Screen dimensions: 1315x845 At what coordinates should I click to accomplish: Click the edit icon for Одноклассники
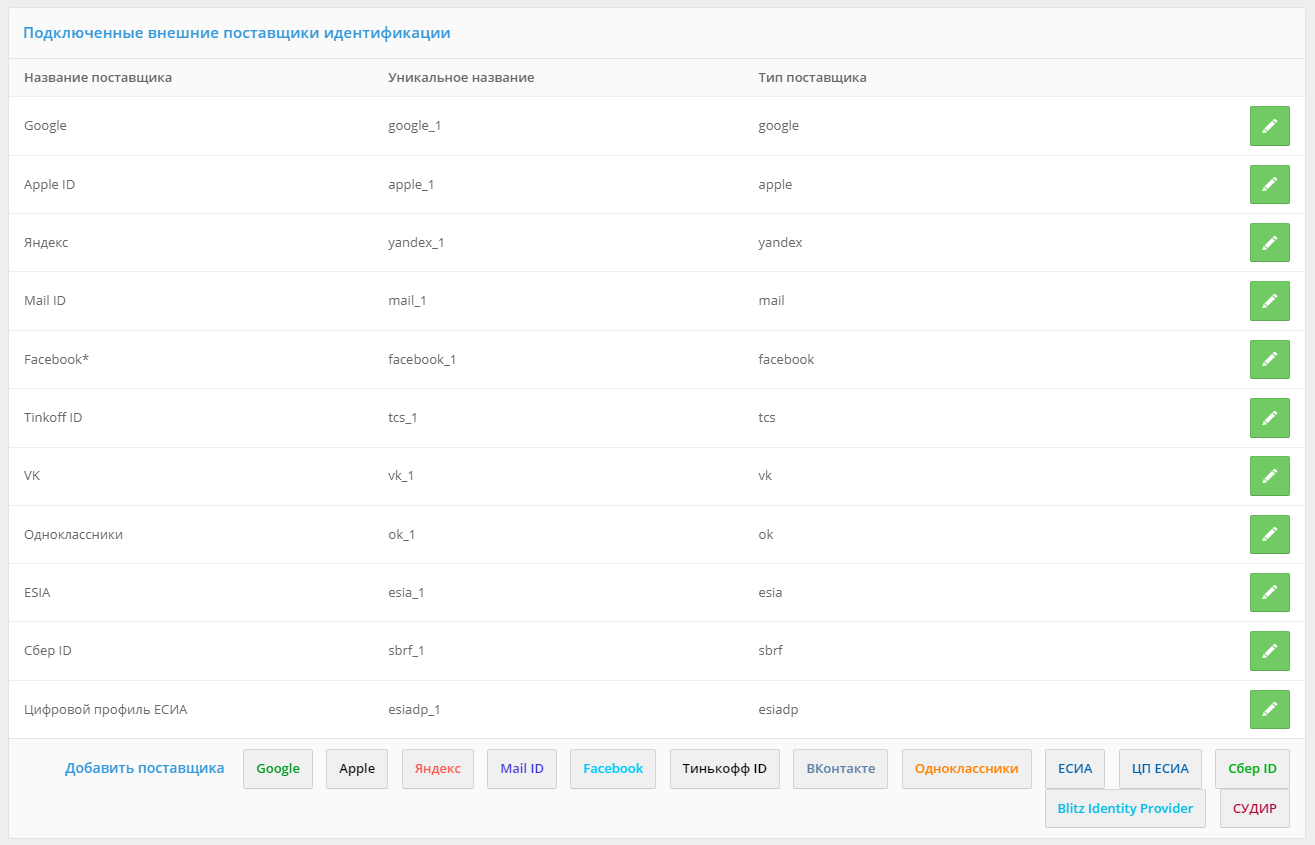[x=1269, y=534]
